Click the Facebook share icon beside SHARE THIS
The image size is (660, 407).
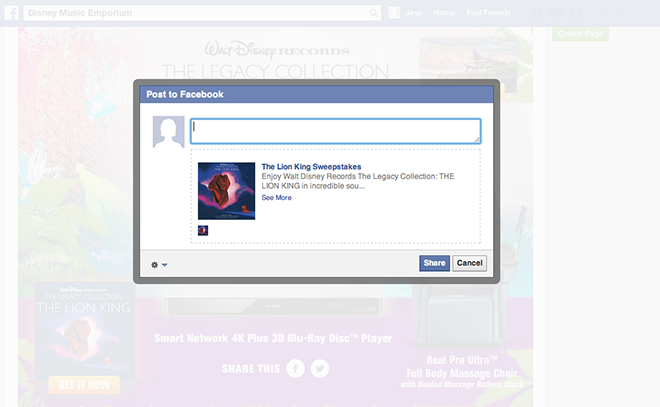click(295, 368)
